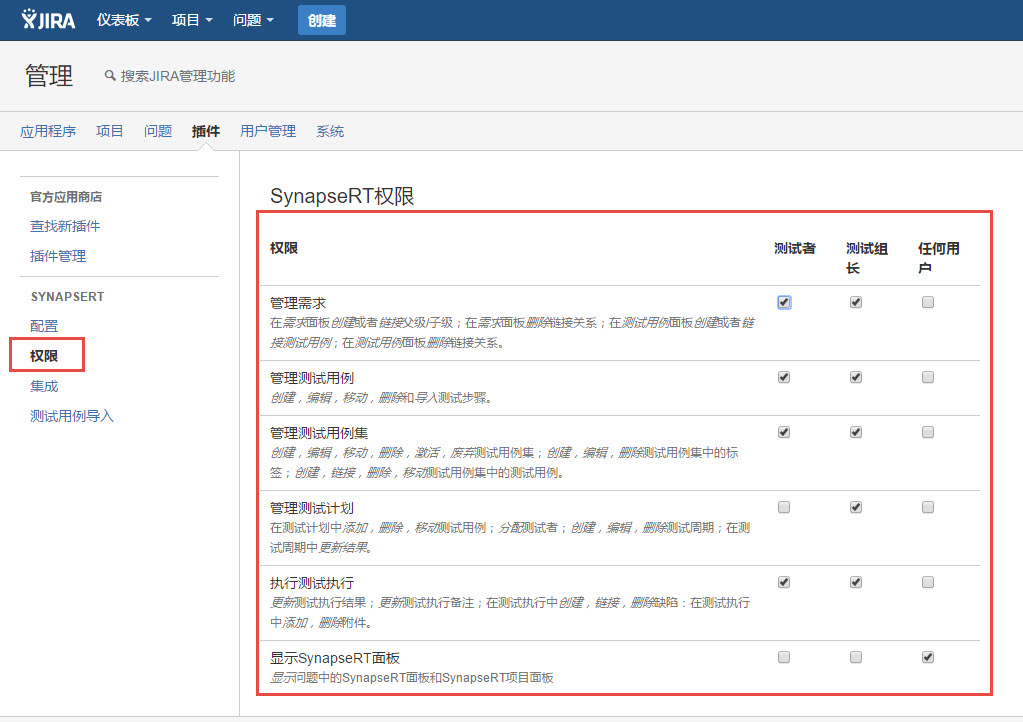1023x722 pixels.
Task: Uncheck 执行测试执行 for 测试者
Action: [784, 582]
